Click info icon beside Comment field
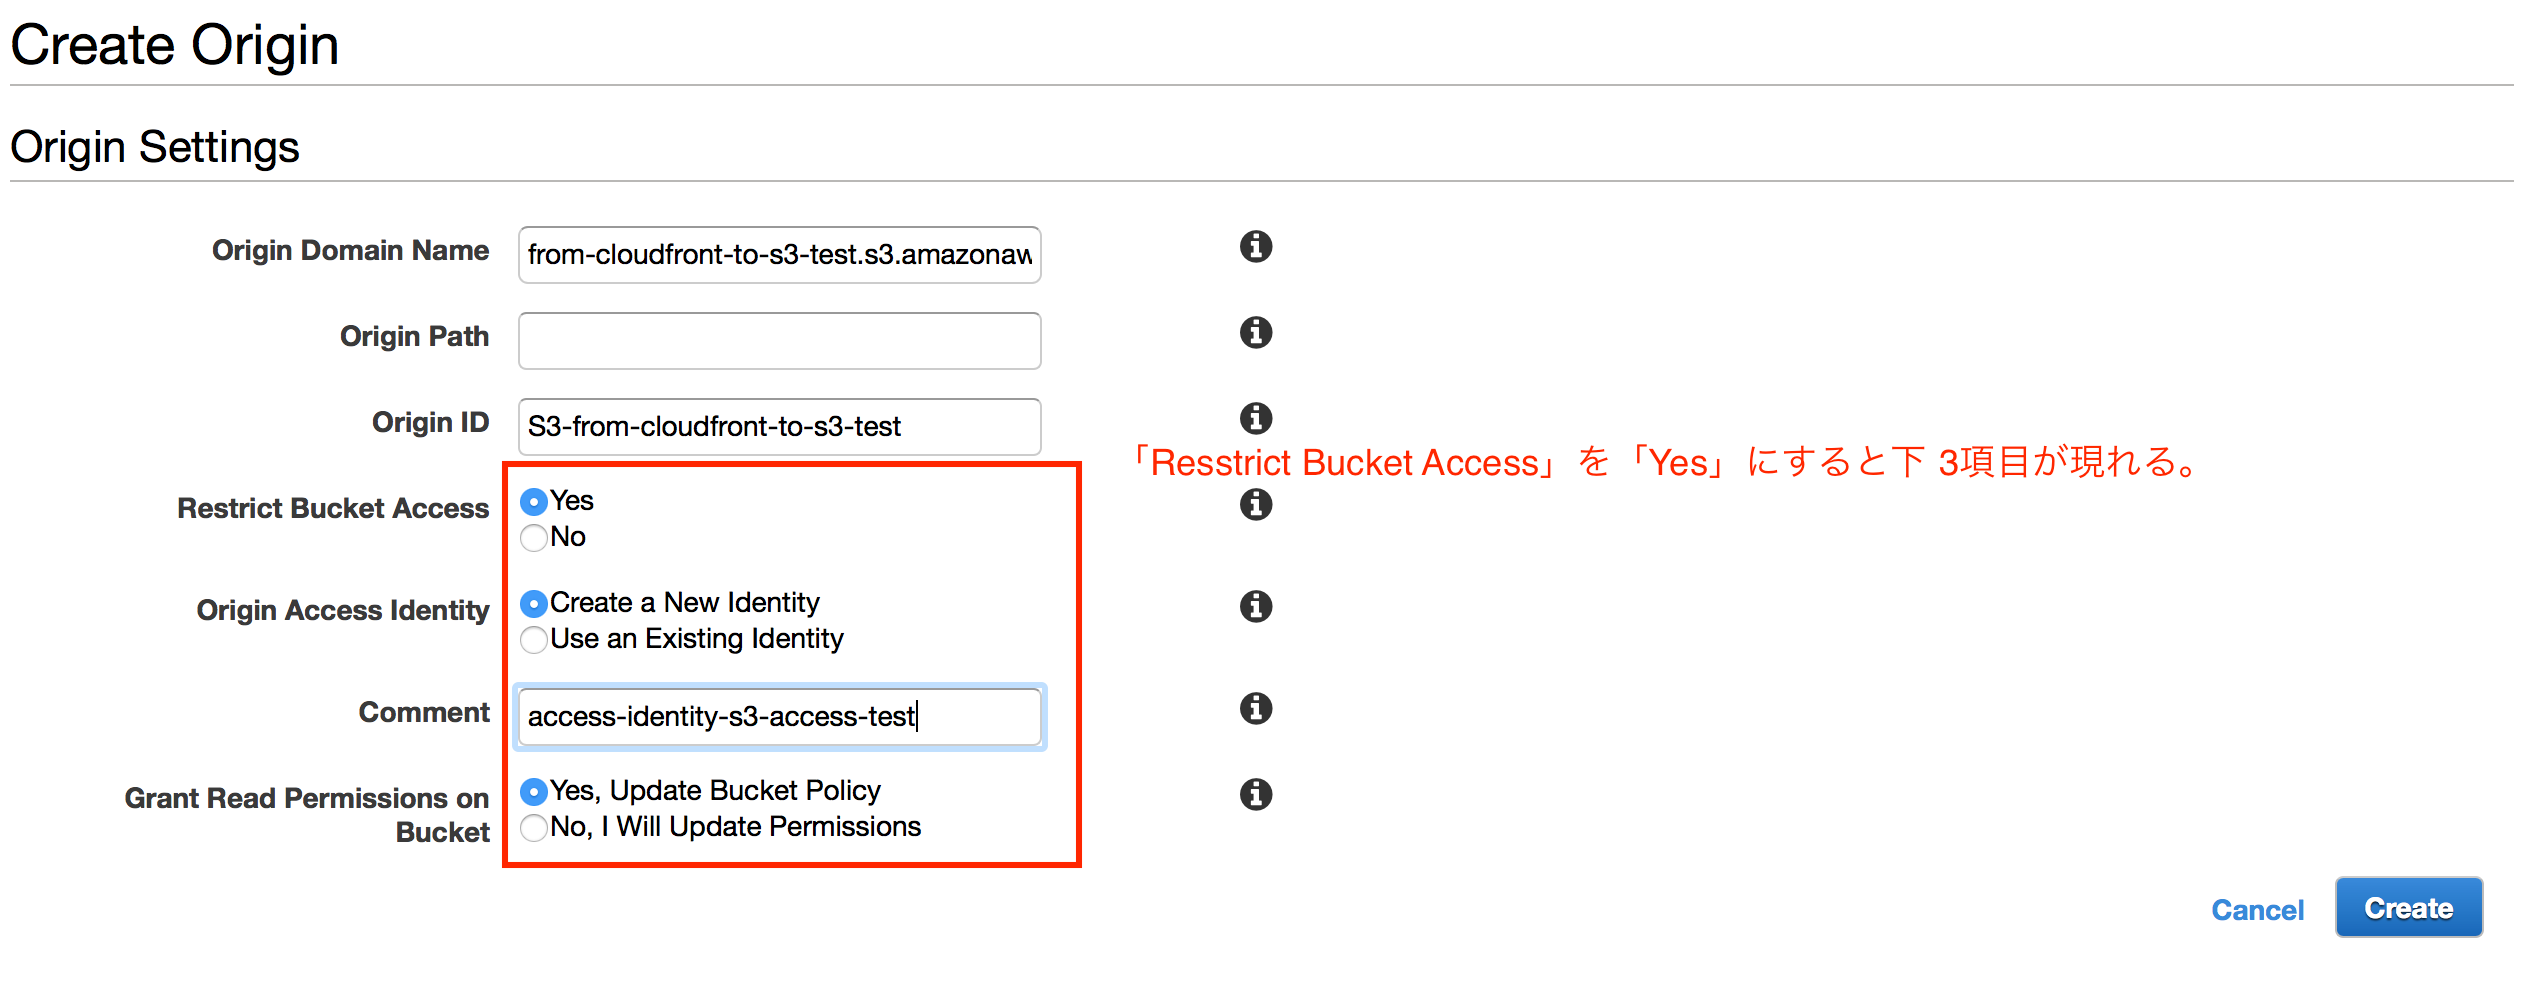Screen dimensions: 2522x982 coord(1255,708)
